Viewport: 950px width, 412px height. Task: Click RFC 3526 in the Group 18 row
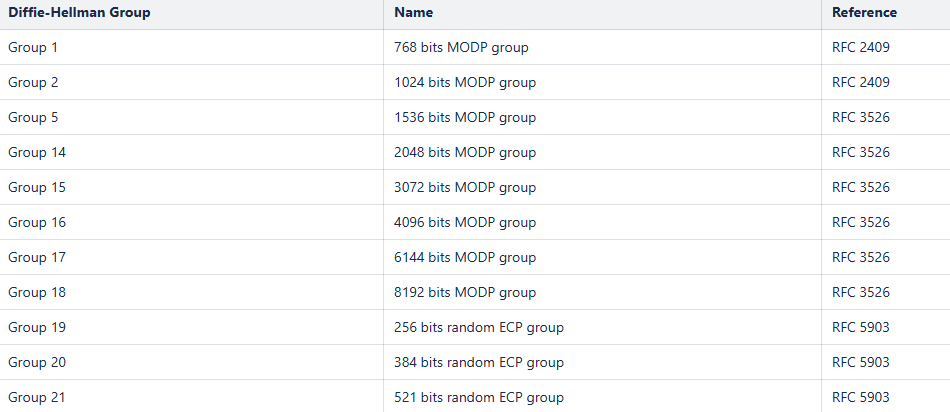[x=860, y=292]
